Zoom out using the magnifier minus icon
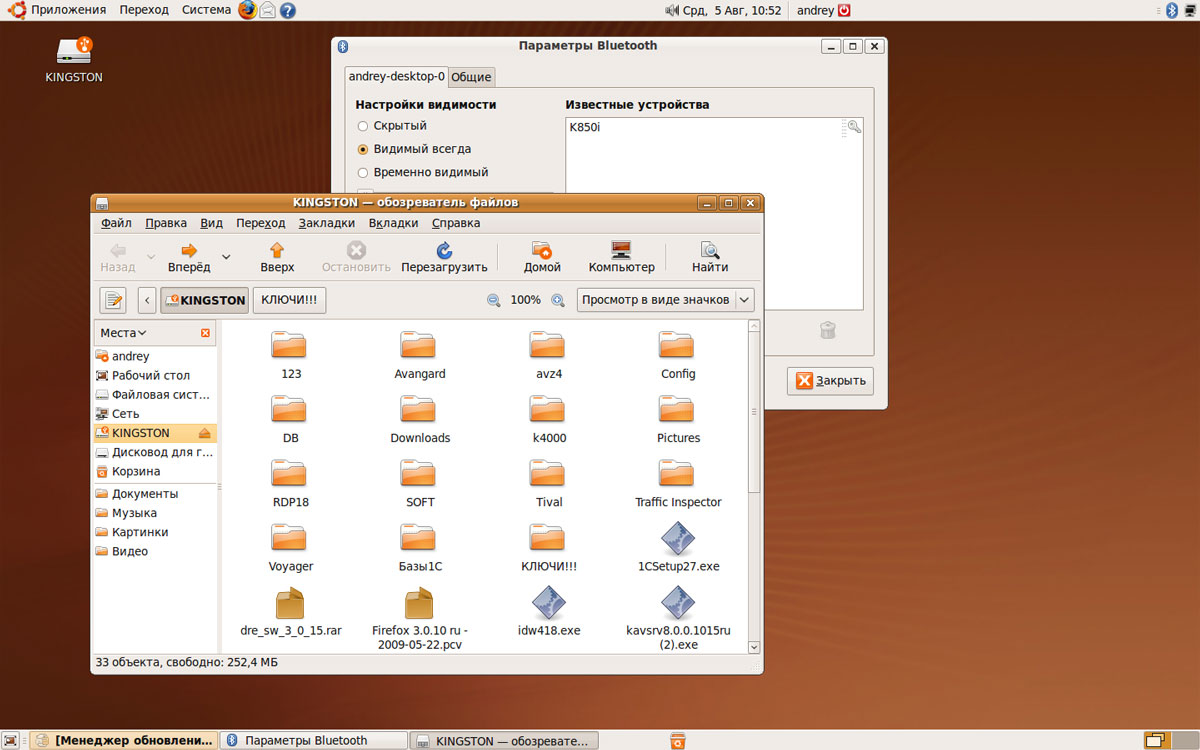1200x750 pixels. [493, 300]
